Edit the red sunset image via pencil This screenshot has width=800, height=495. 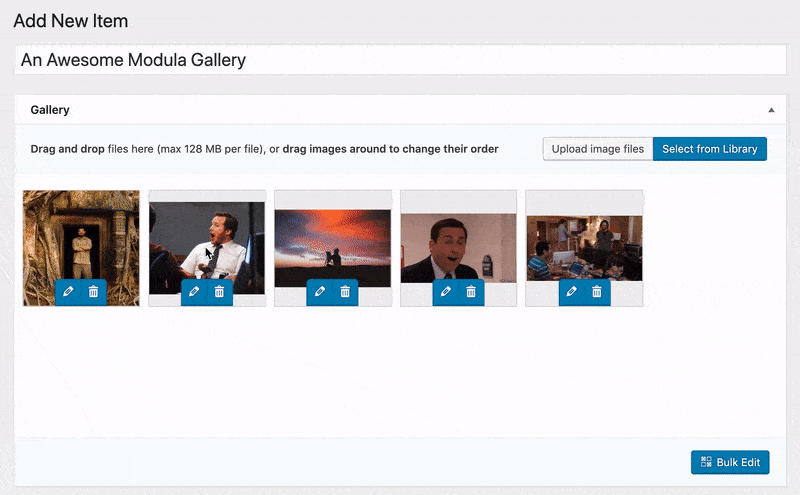pos(320,292)
